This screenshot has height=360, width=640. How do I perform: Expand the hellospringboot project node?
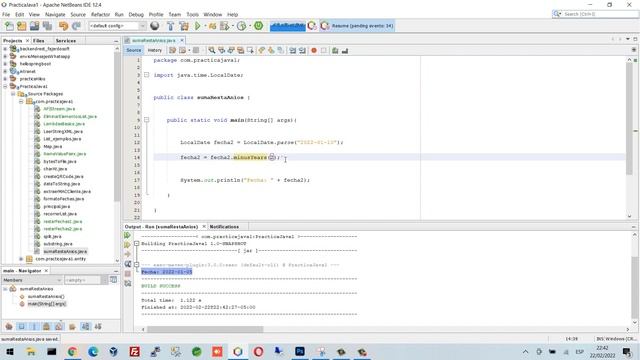5,64
